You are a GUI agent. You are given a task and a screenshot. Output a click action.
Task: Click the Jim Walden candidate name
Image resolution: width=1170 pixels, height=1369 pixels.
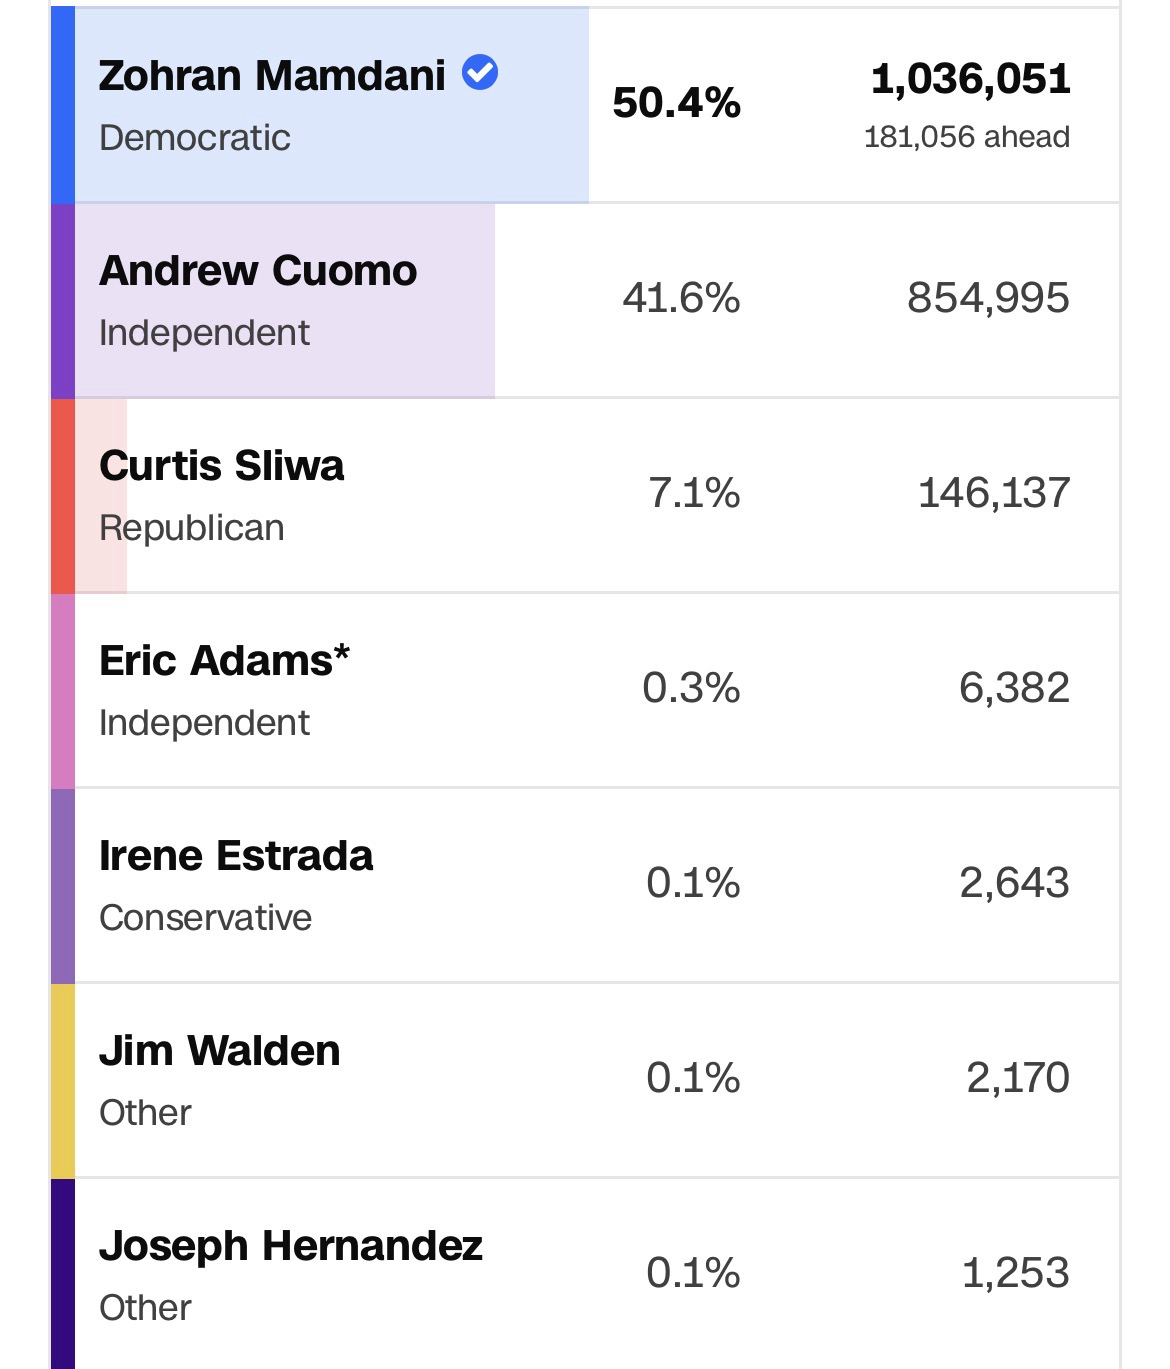click(x=220, y=1051)
